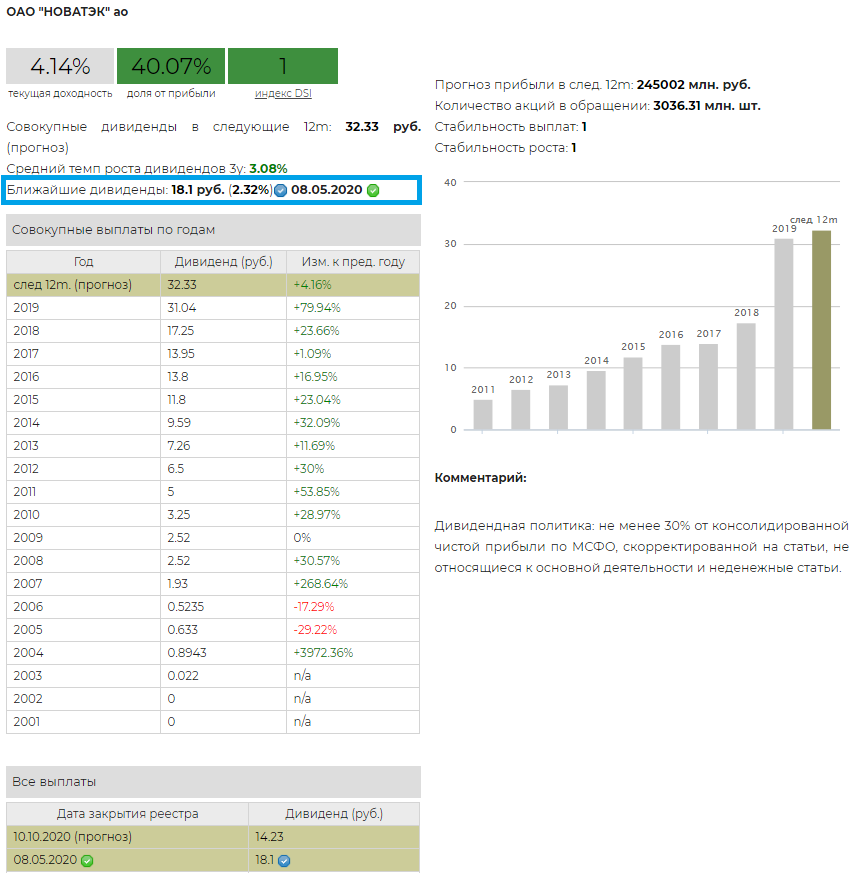
Task: Click the Все выплаты section header
Action: pos(213,782)
